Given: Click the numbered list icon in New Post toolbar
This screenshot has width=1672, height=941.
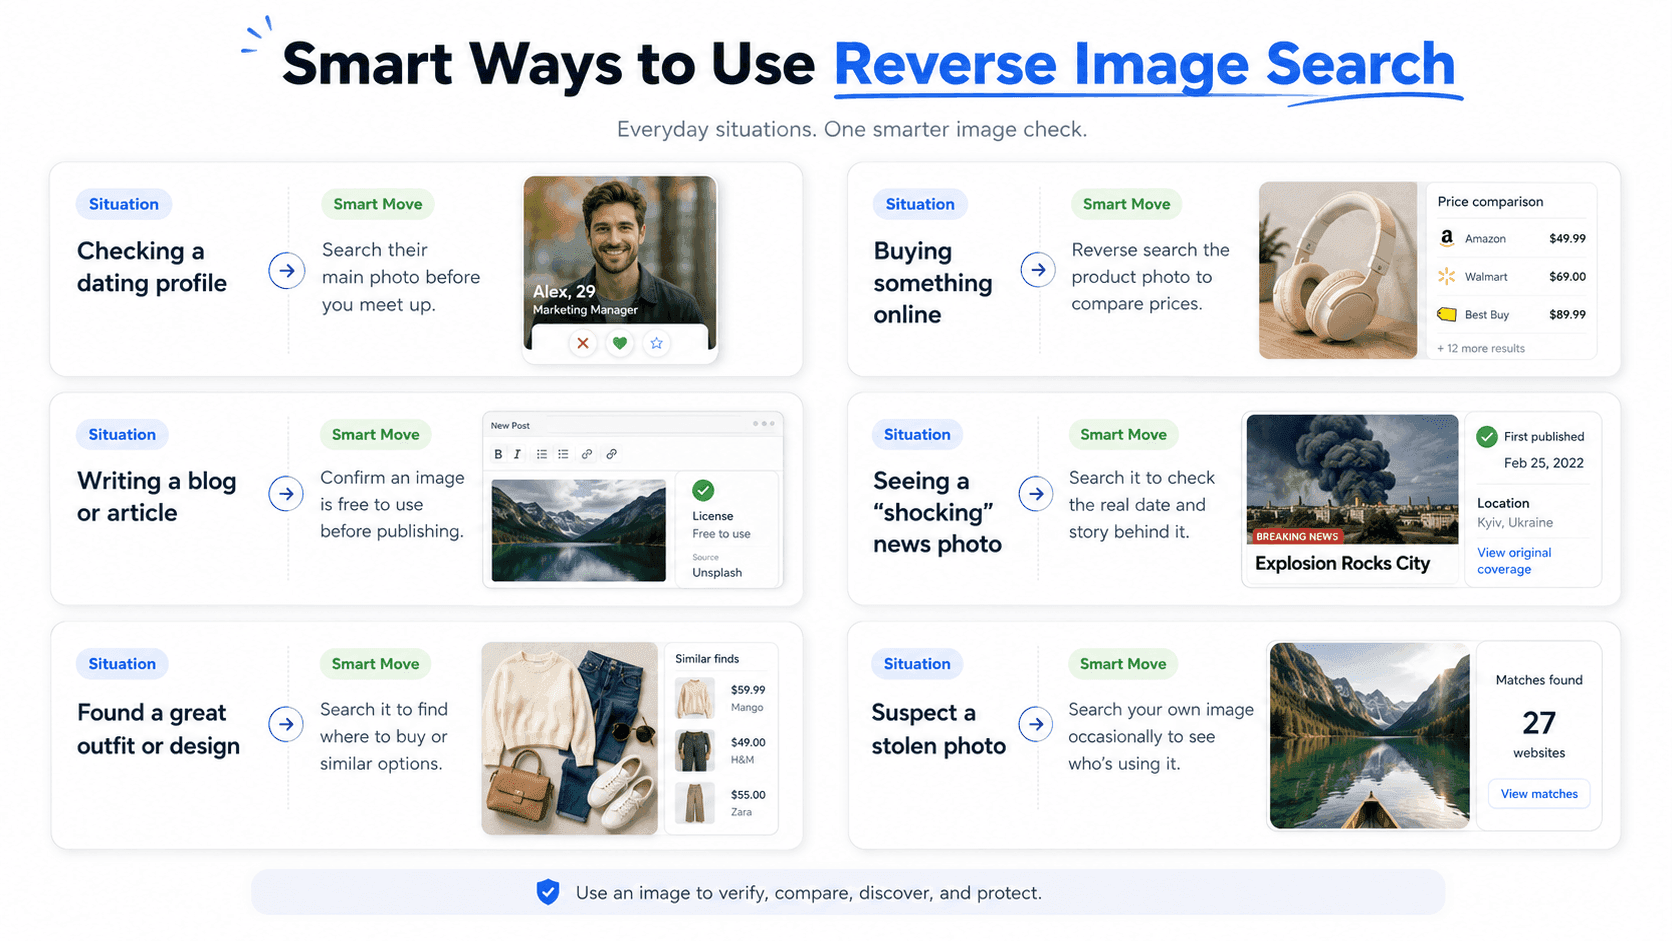Looking at the screenshot, I should (563, 454).
